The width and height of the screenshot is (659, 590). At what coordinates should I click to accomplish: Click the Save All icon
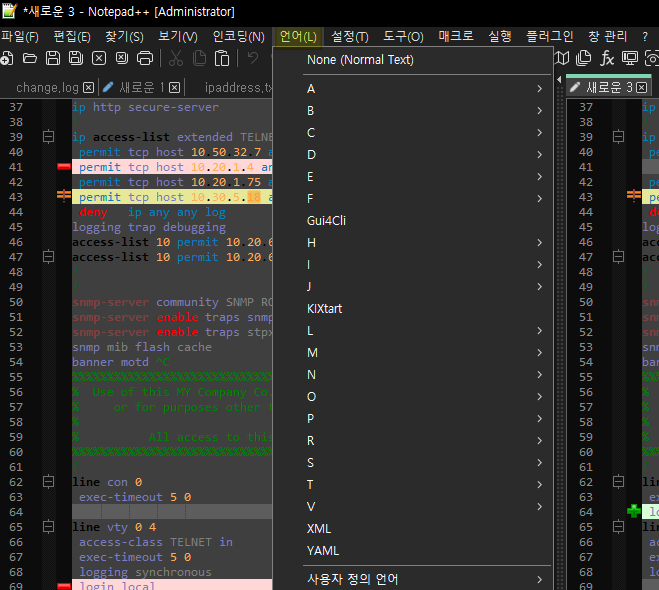[x=76, y=58]
